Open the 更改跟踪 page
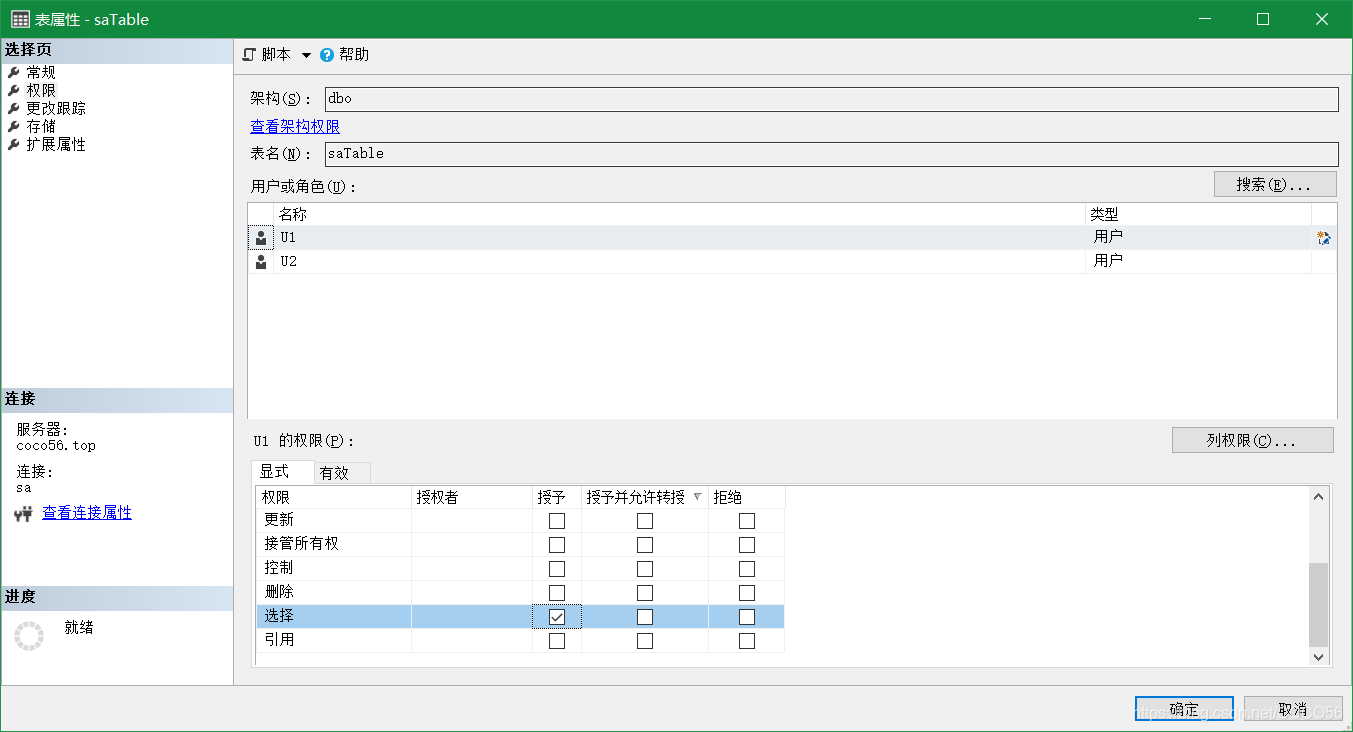1353x732 pixels. [56, 109]
